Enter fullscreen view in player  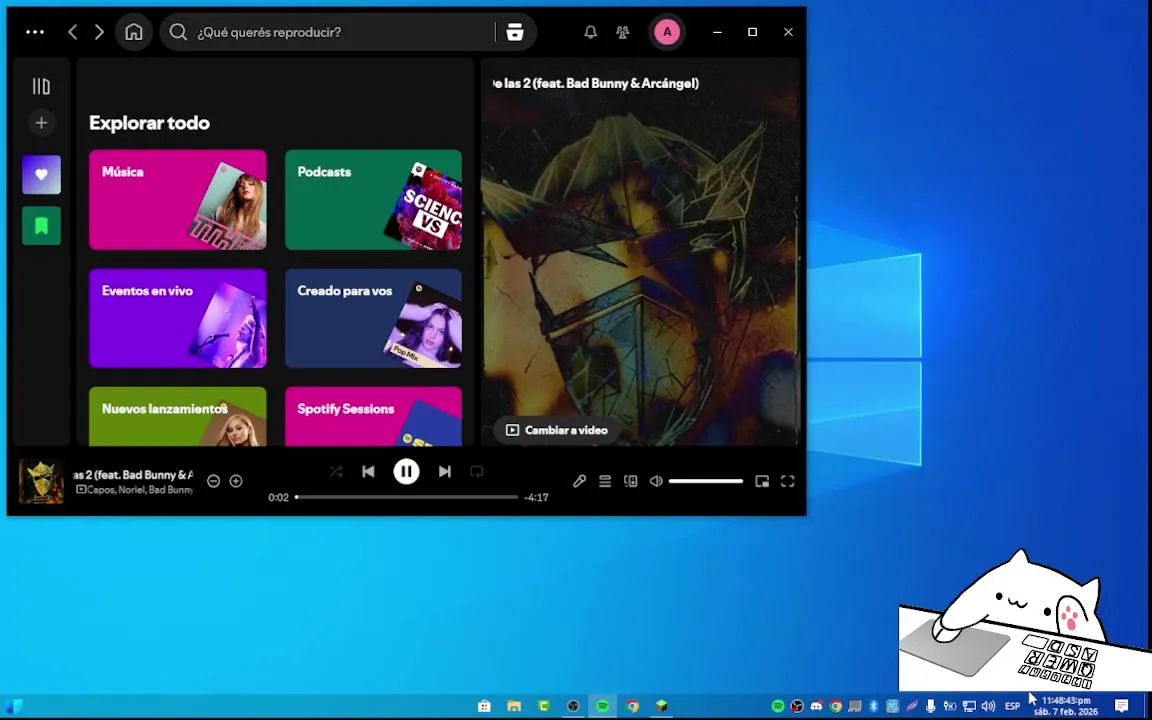point(788,481)
